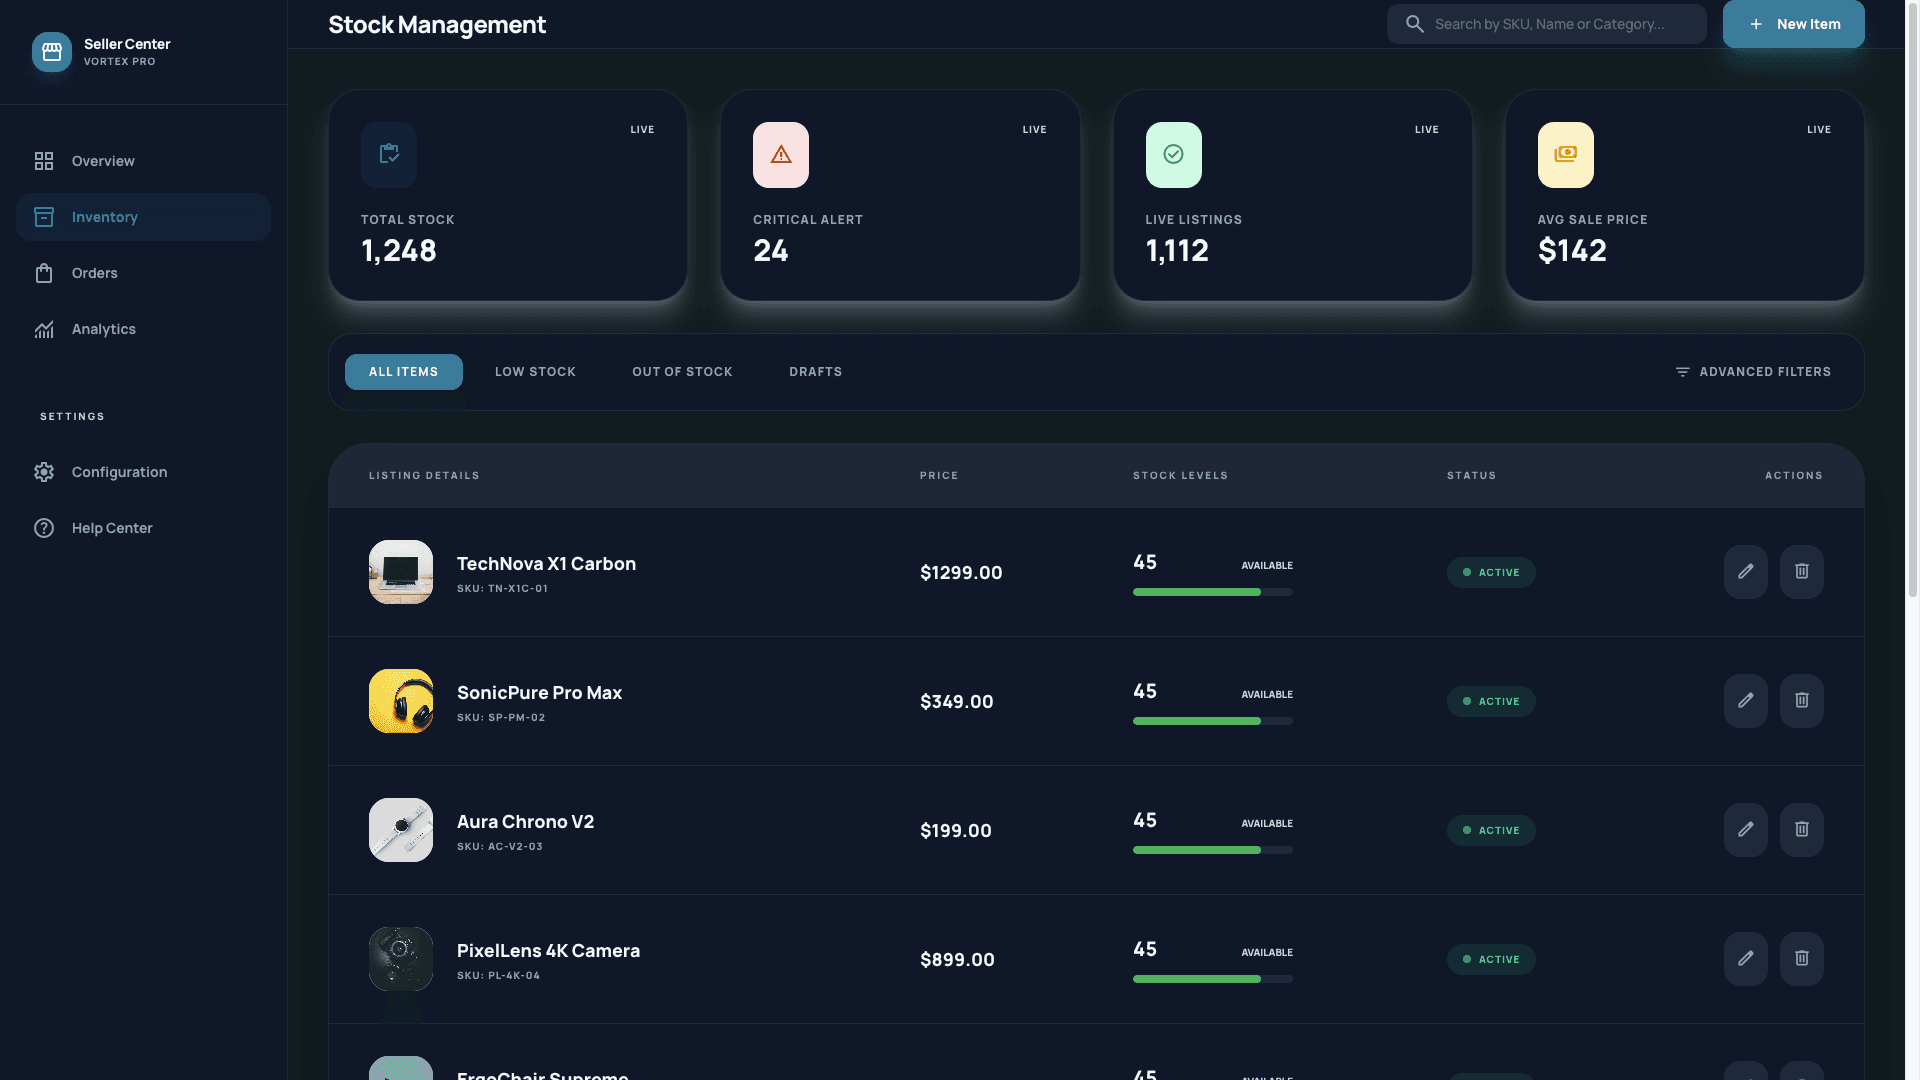The image size is (1920, 1080).
Task: Open the Analytics section
Action: [x=104, y=328]
